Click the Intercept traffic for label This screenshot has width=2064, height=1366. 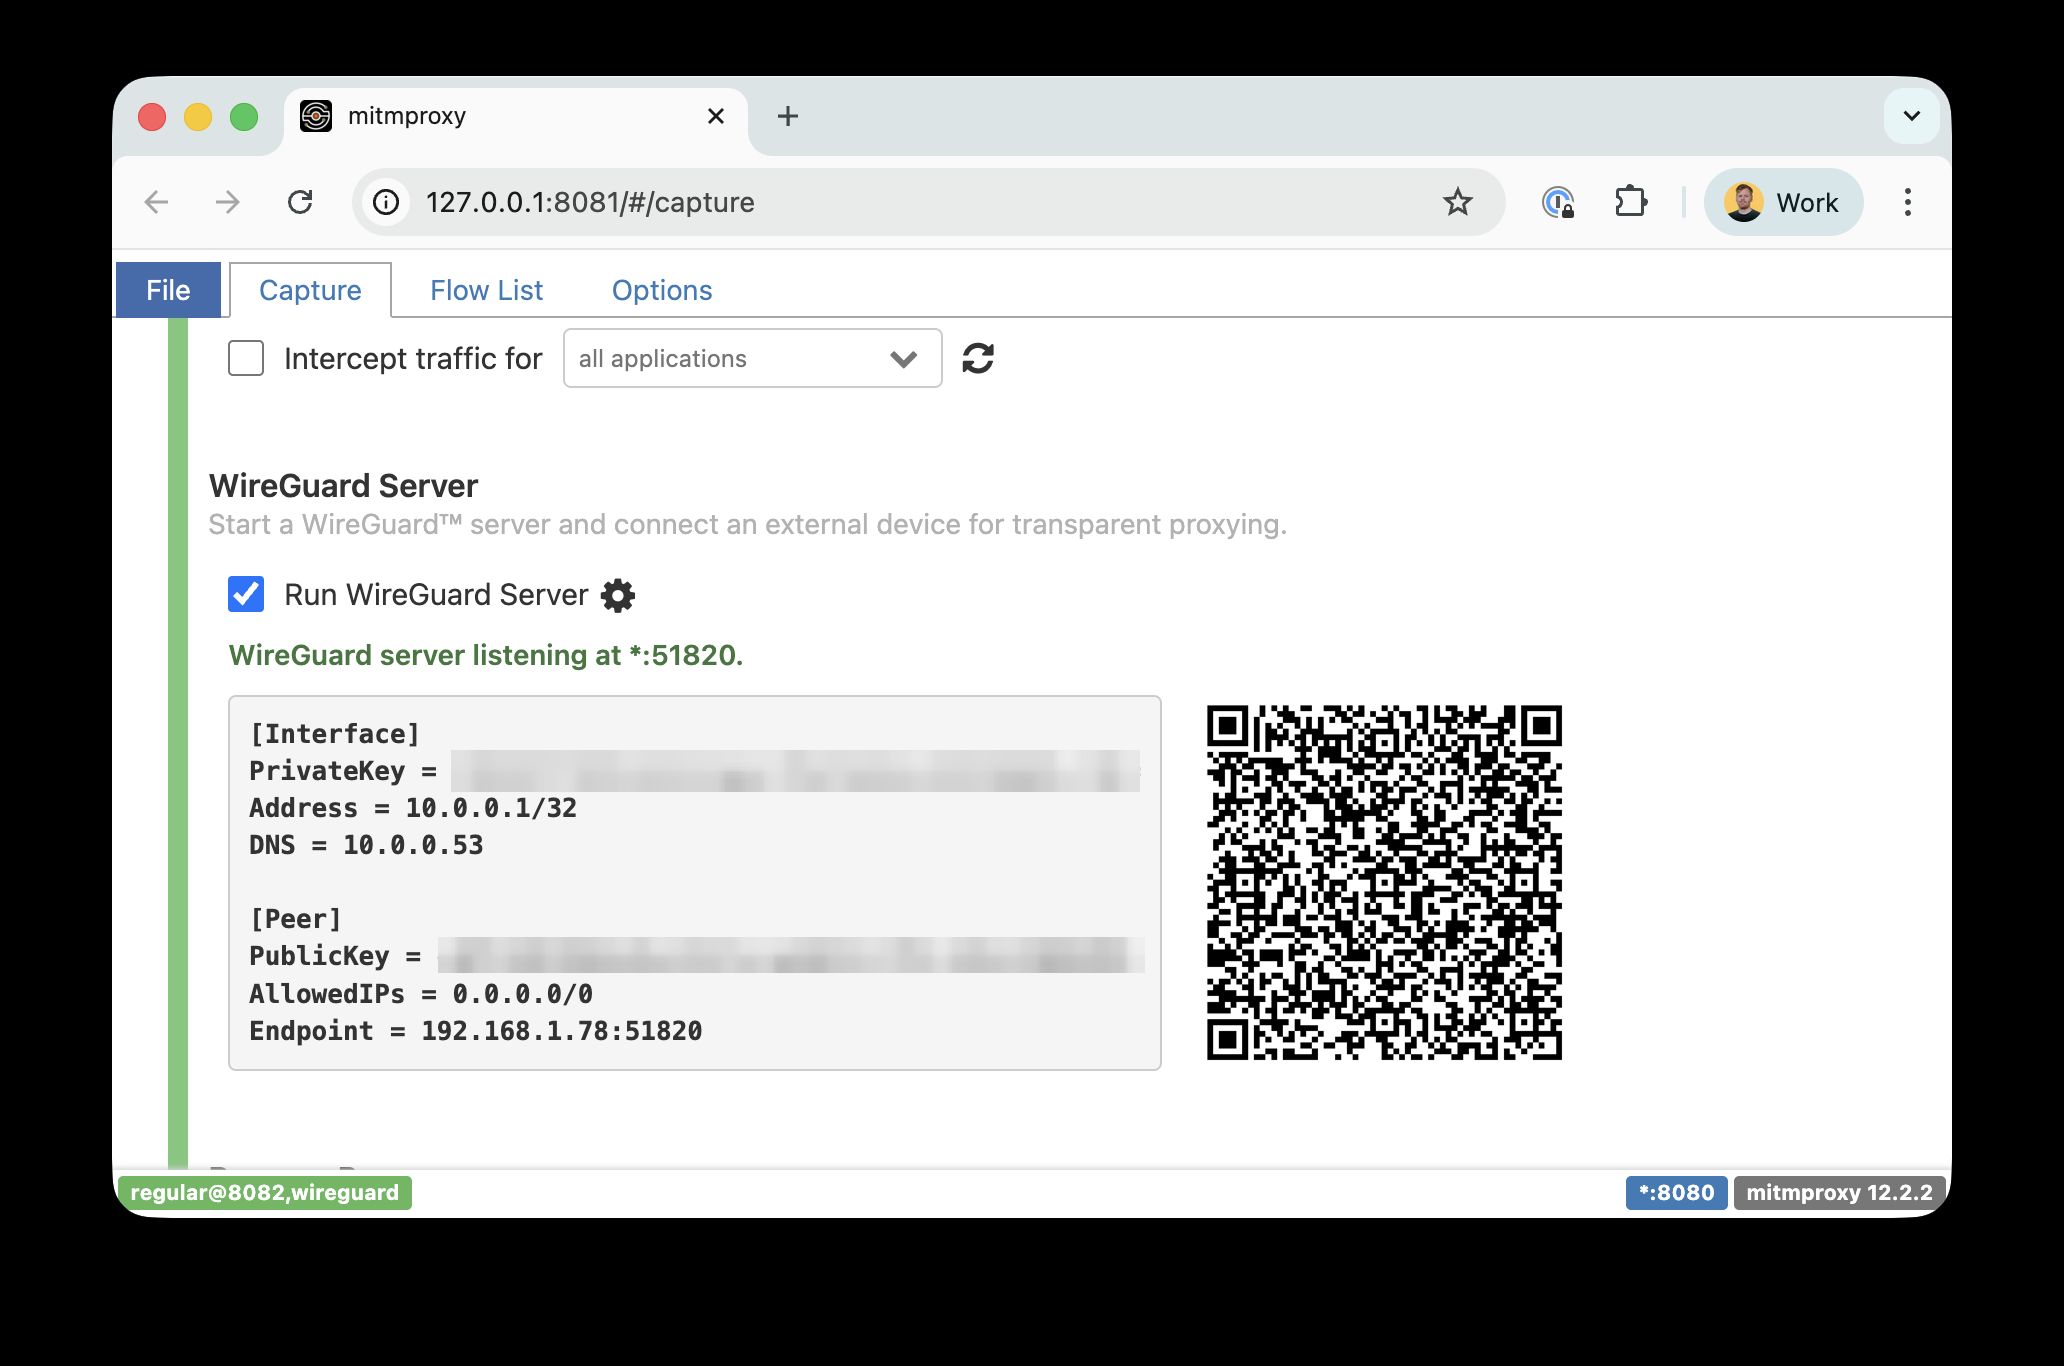(x=413, y=358)
